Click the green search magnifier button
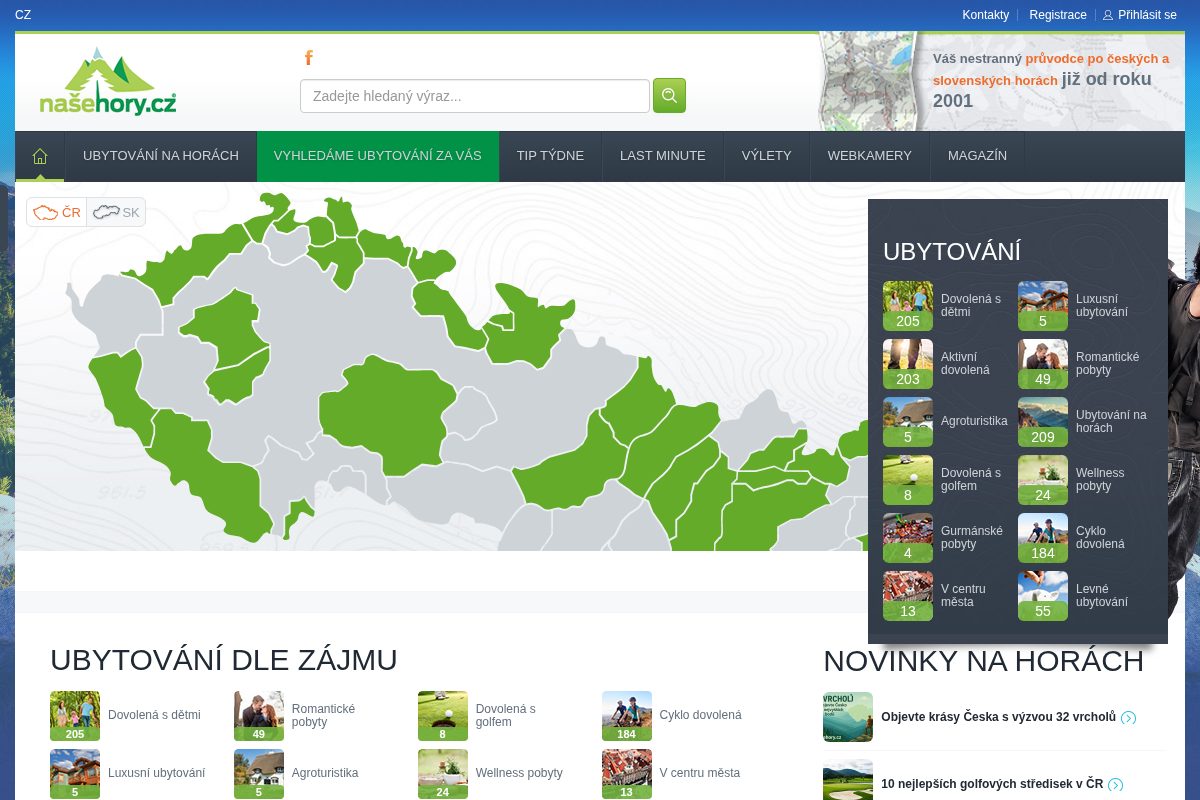This screenshot has width=1200, height=800. 669,96
